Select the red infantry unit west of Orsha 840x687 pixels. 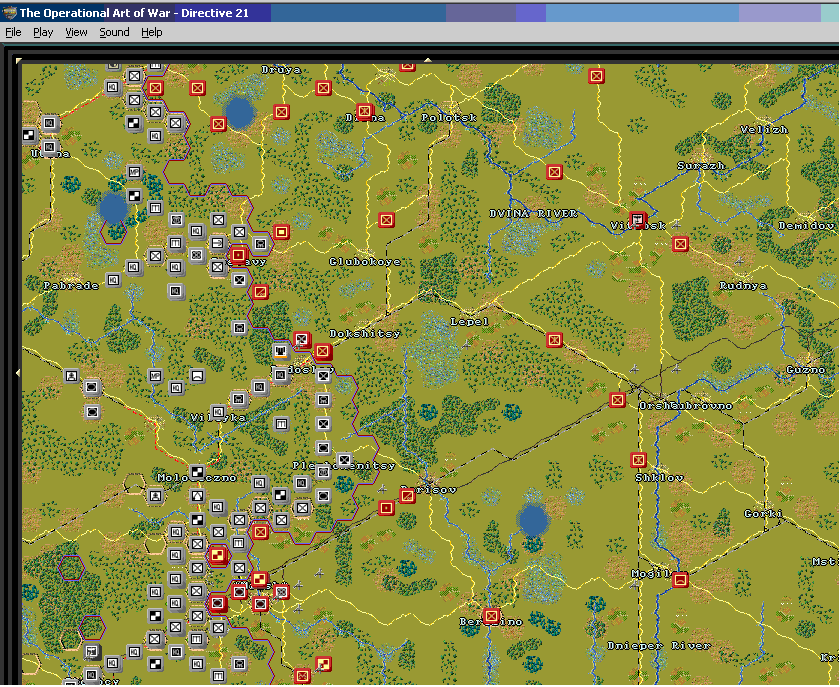617,400
